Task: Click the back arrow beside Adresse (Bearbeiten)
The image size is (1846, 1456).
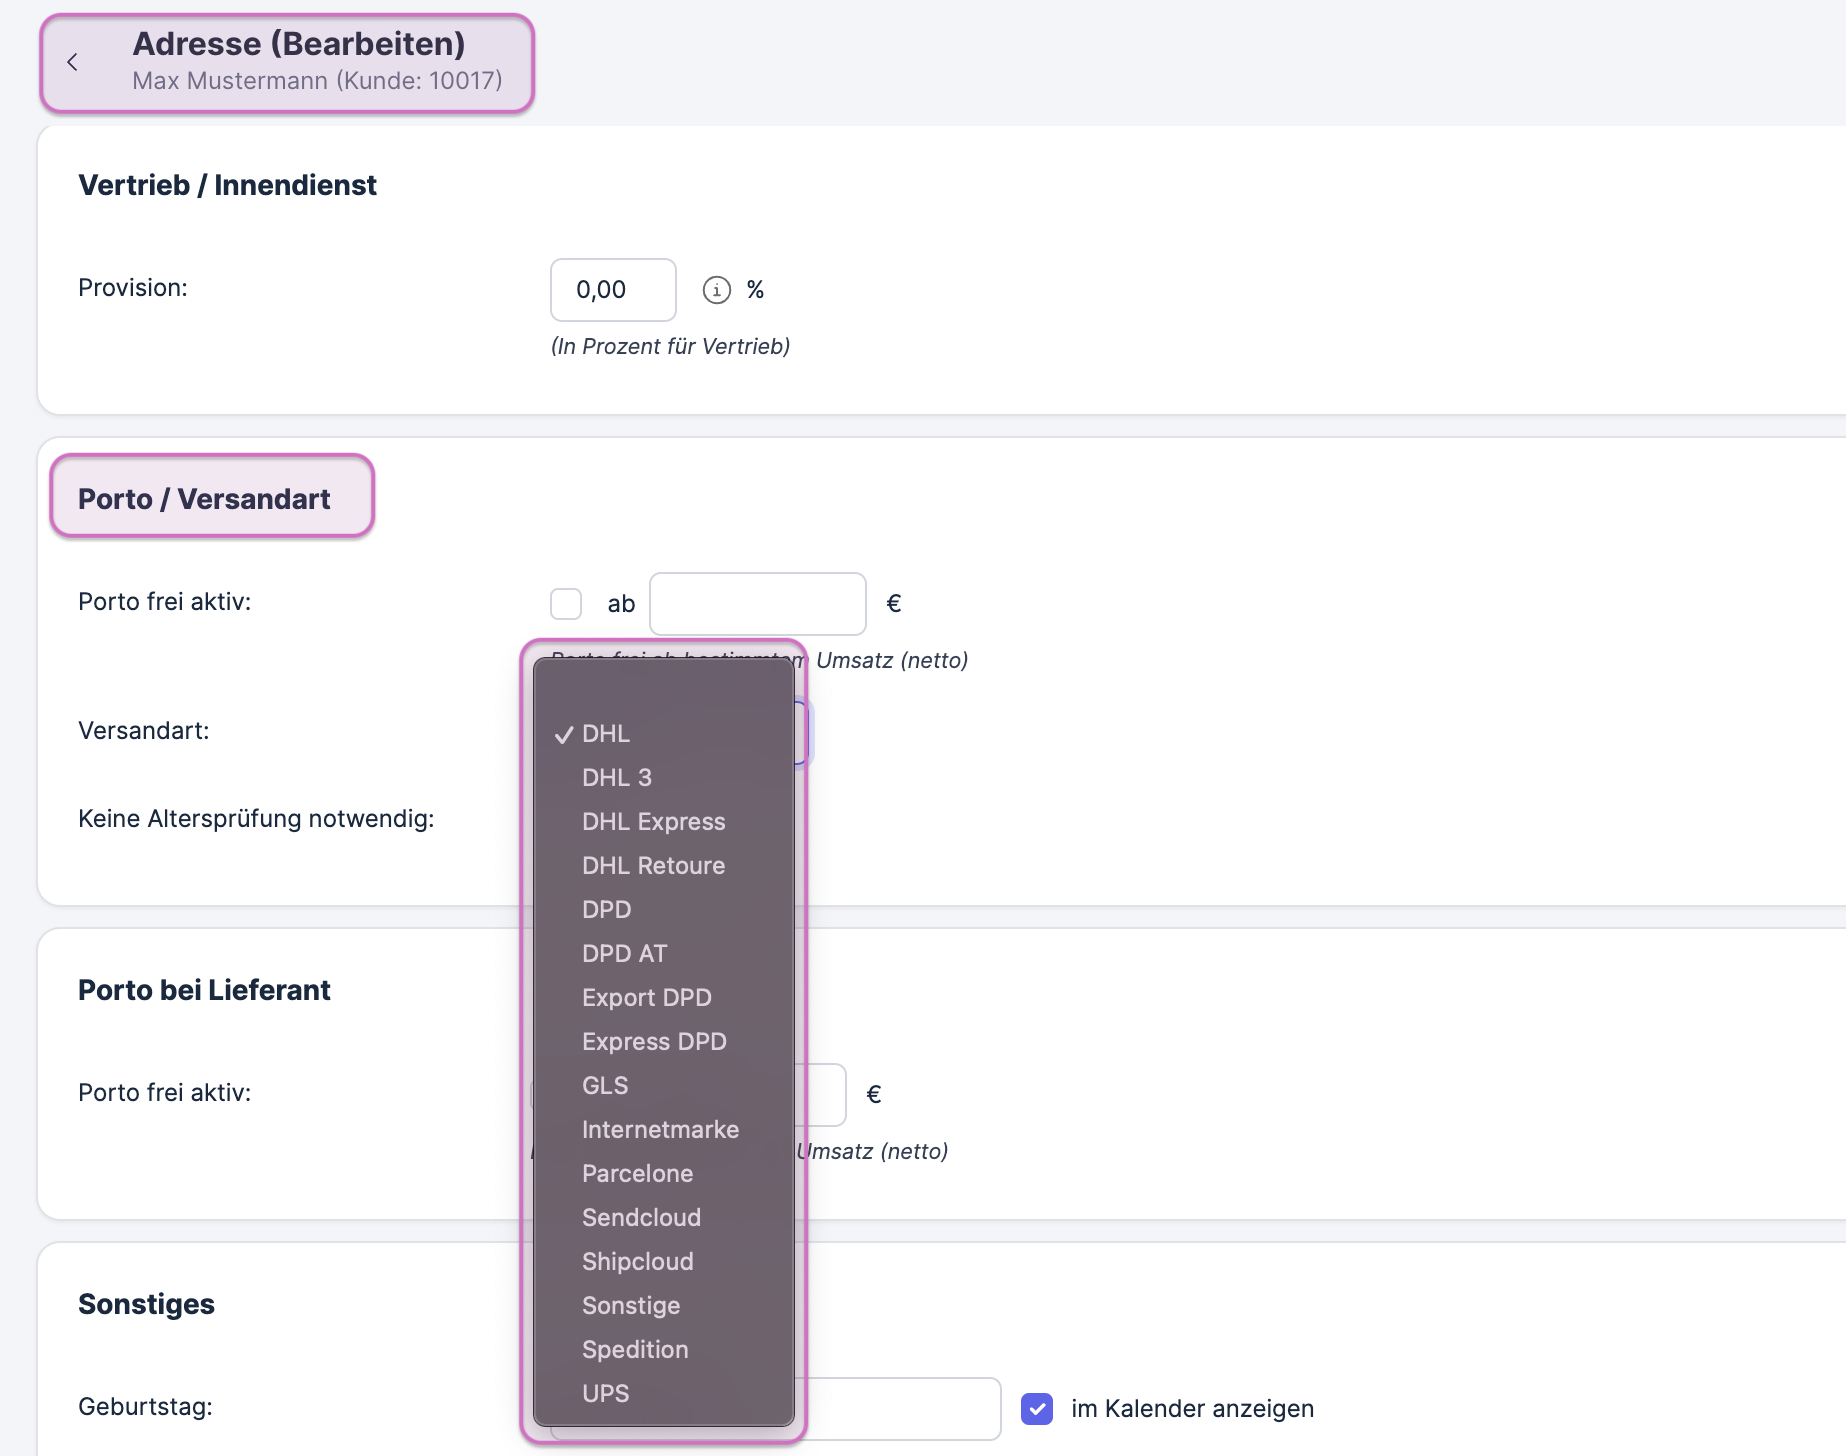Action: click(x=72, y=62)
